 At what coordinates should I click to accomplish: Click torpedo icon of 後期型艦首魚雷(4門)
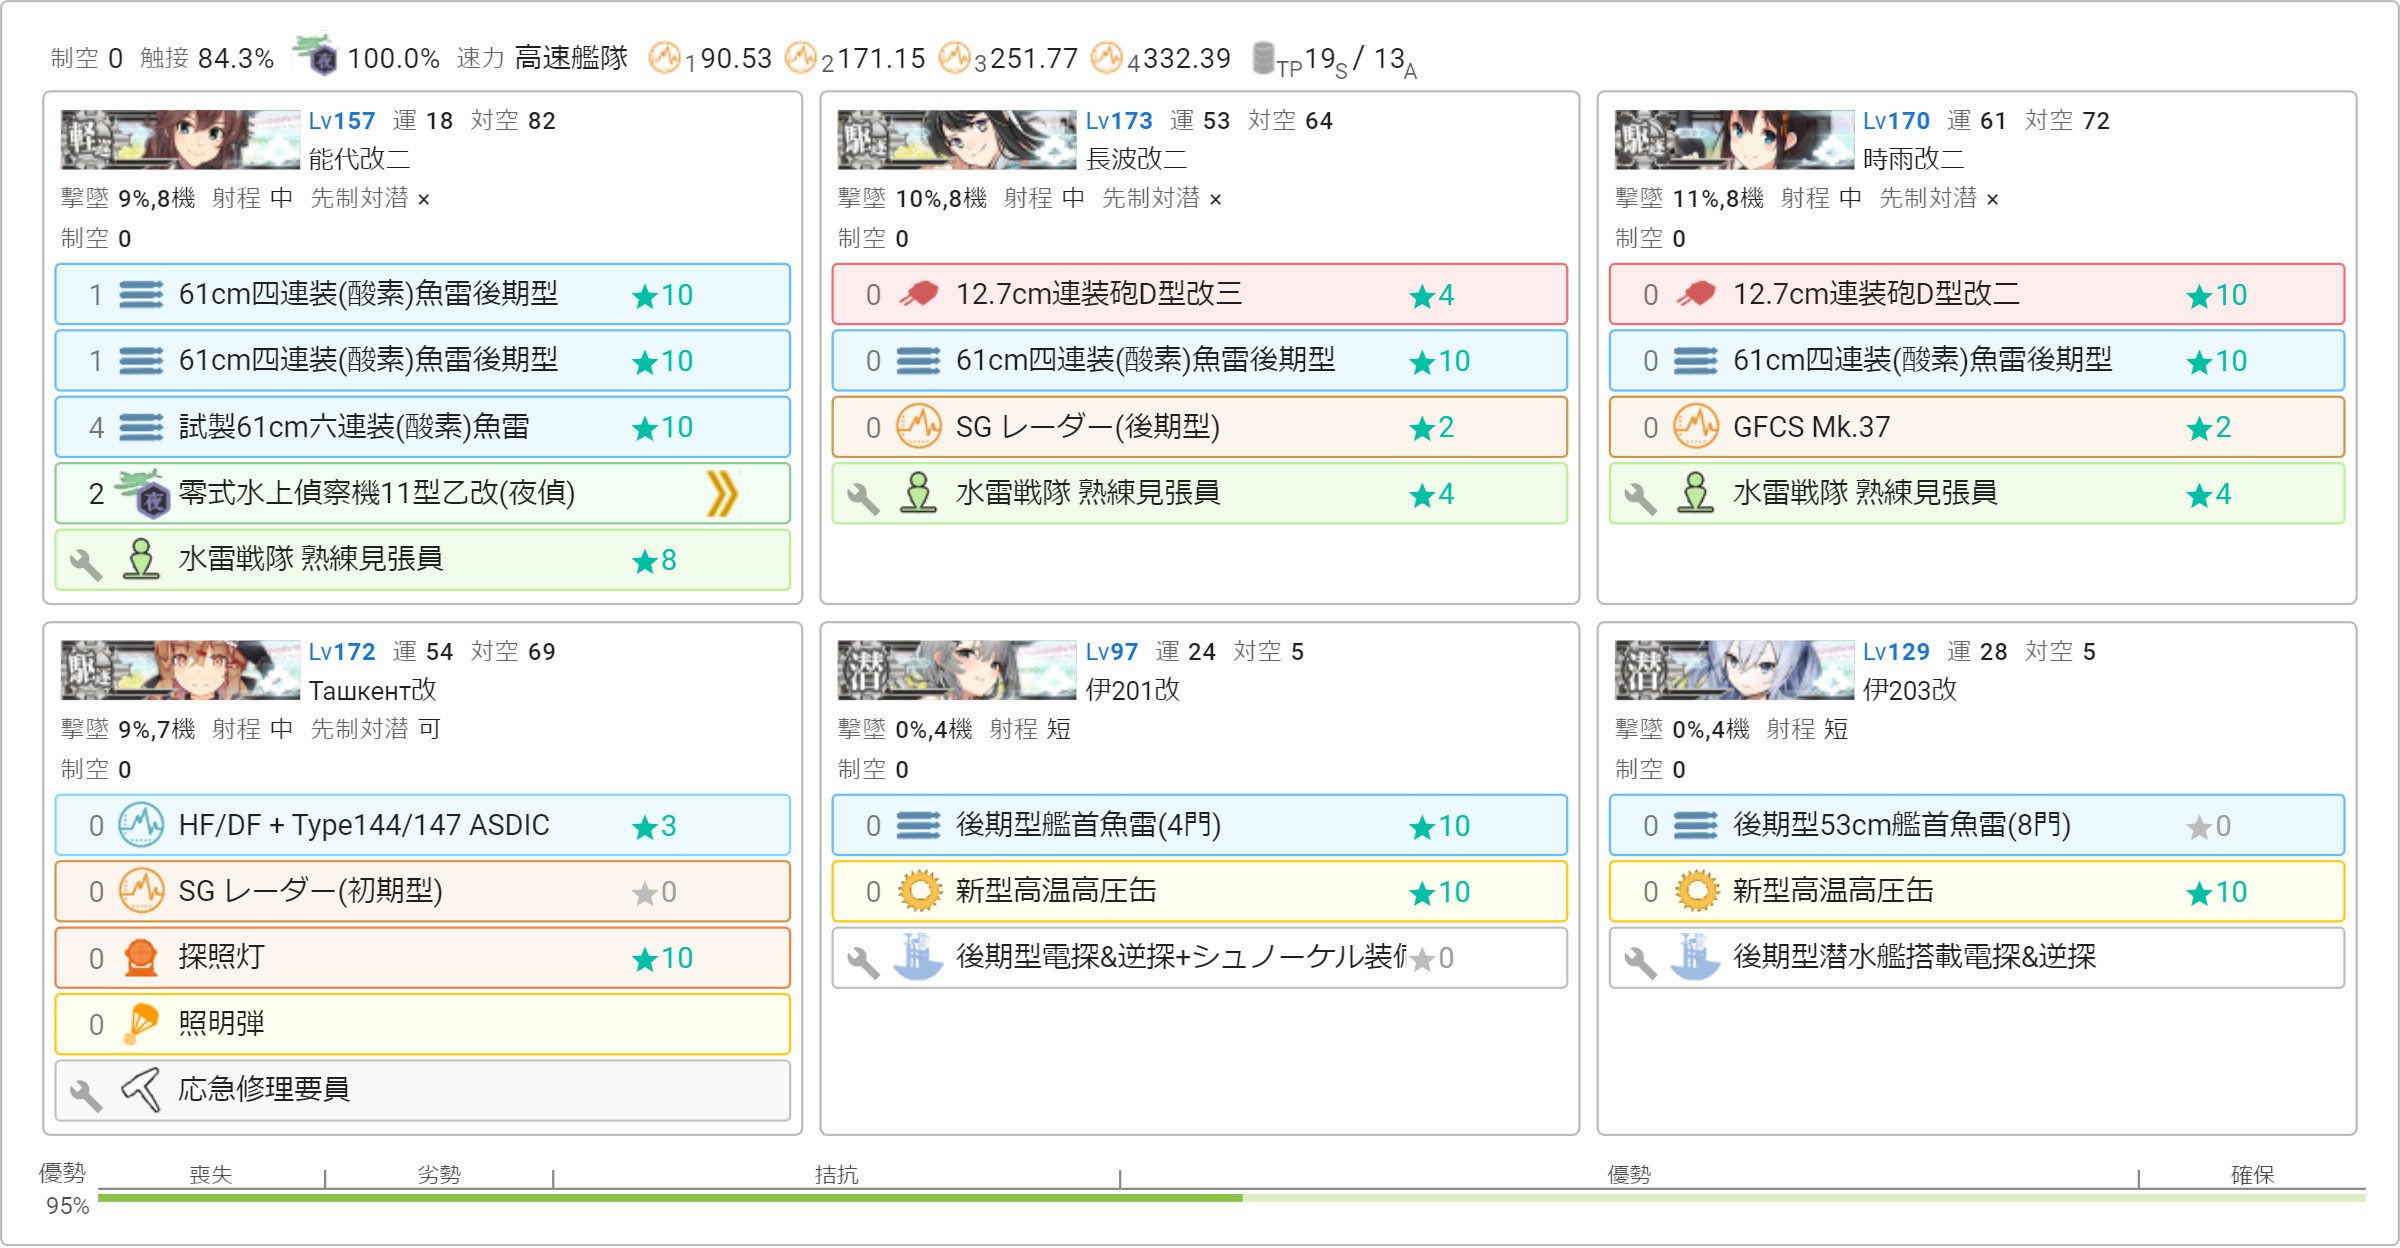(918, 825)
